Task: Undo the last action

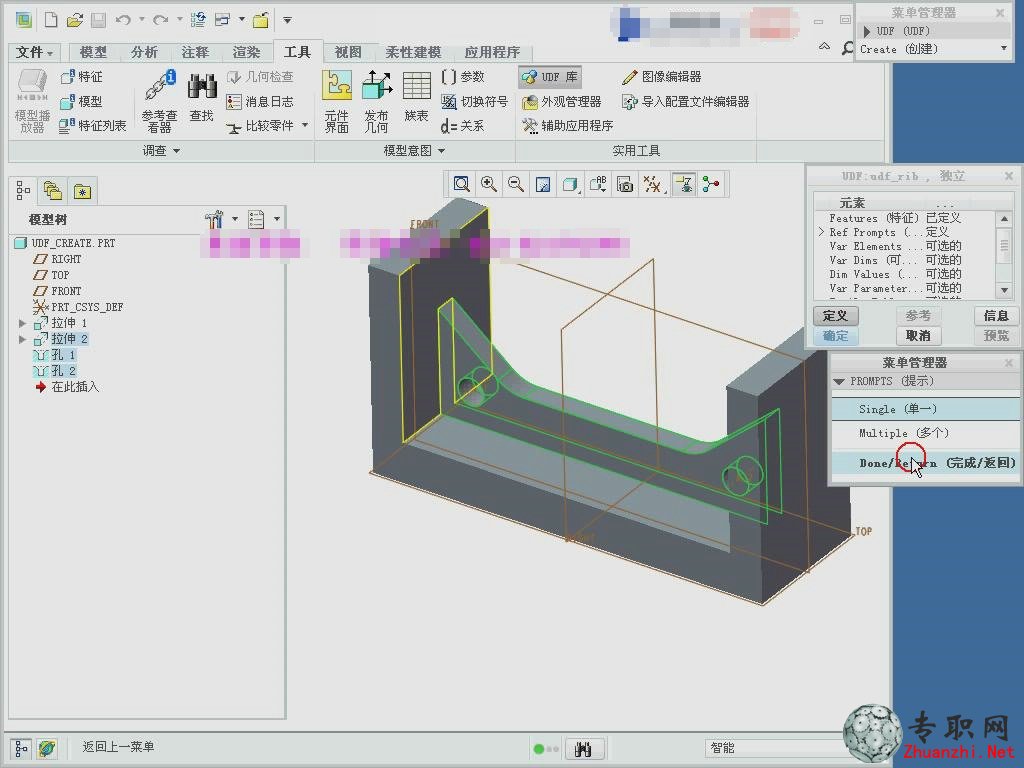Action: (x=123, y=20)
